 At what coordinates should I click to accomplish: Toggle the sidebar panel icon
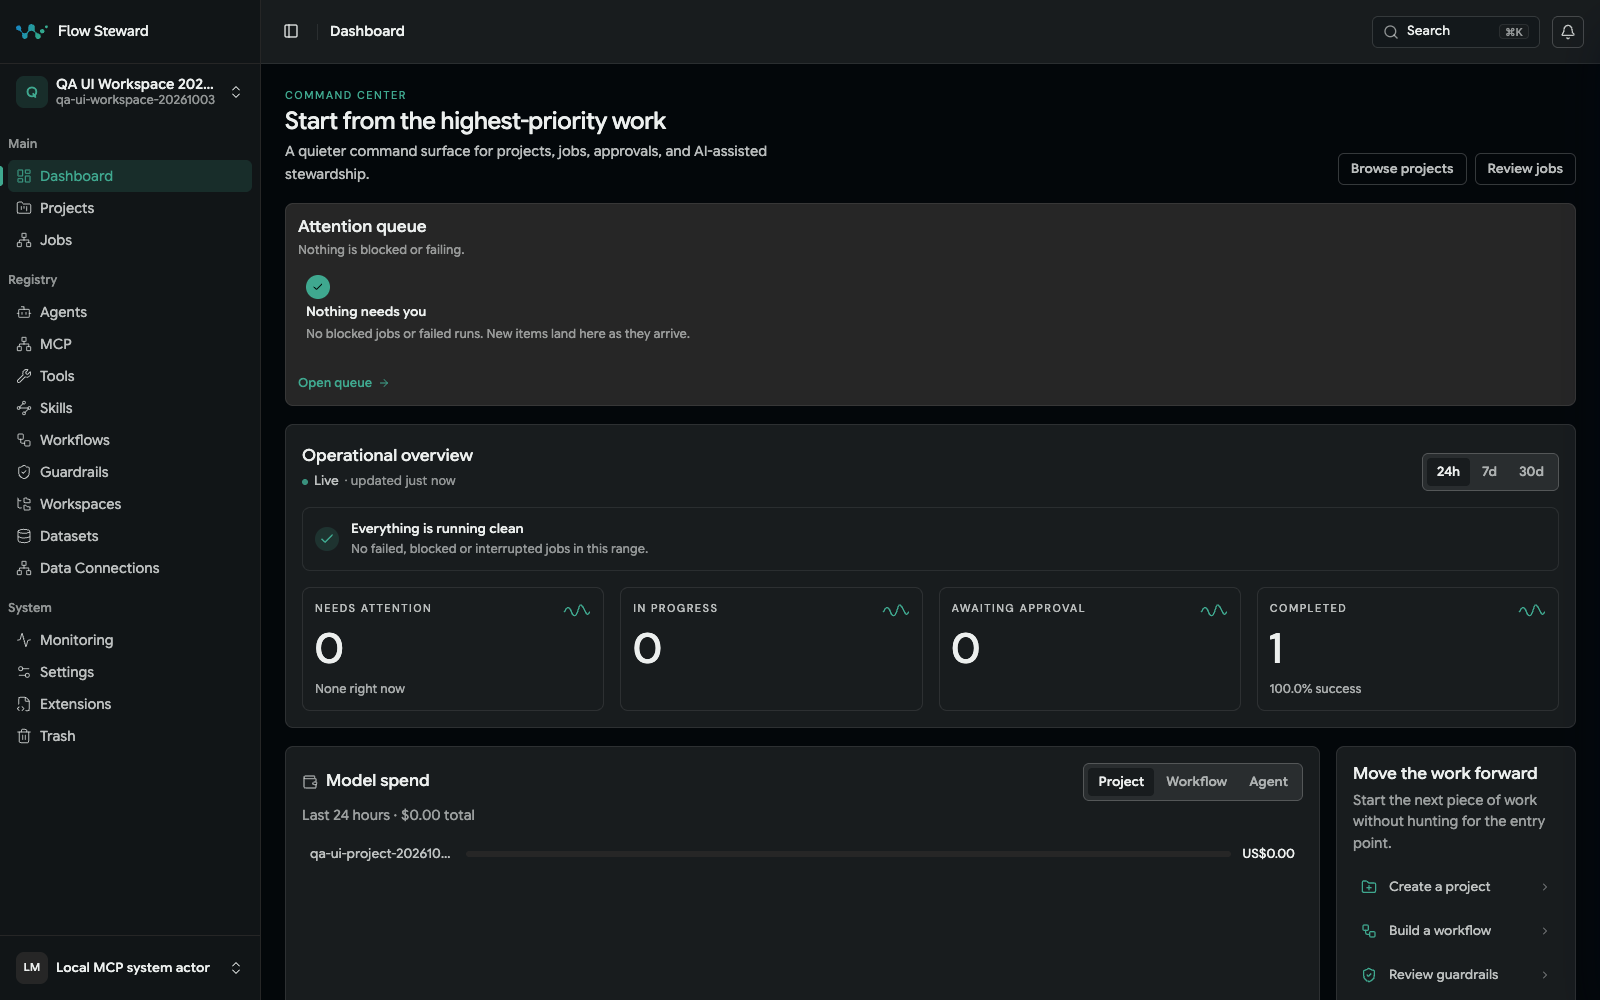pyautogui.click(x=291, y=31)
